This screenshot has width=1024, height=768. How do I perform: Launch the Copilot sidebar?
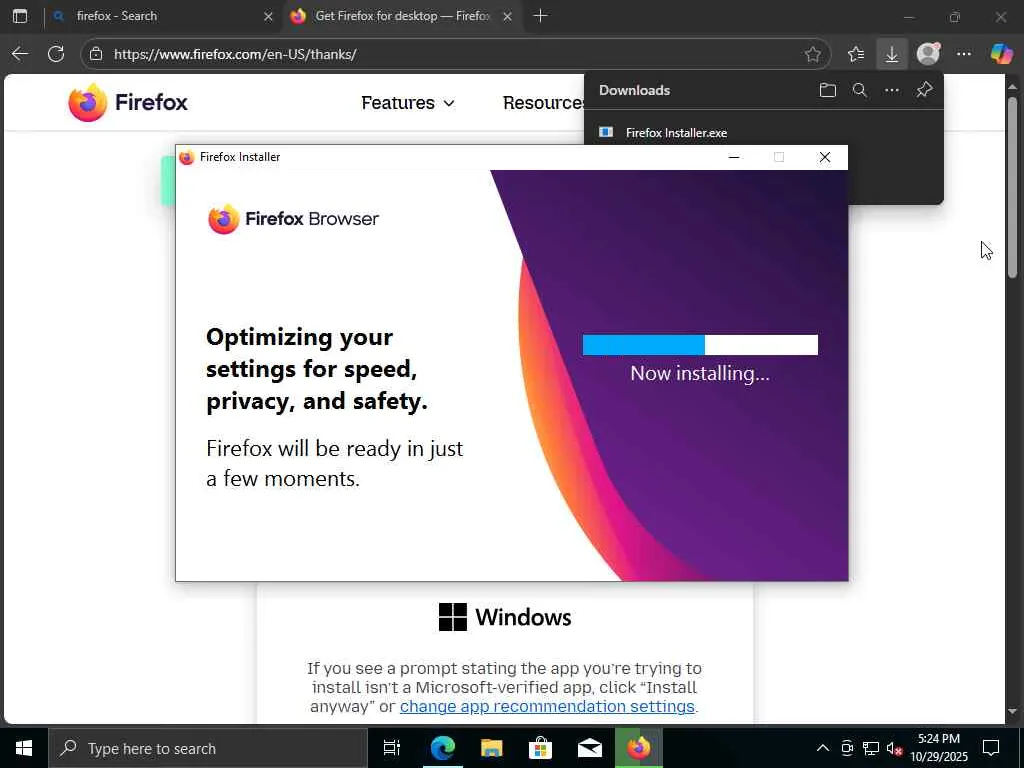tap(1001, 54)
